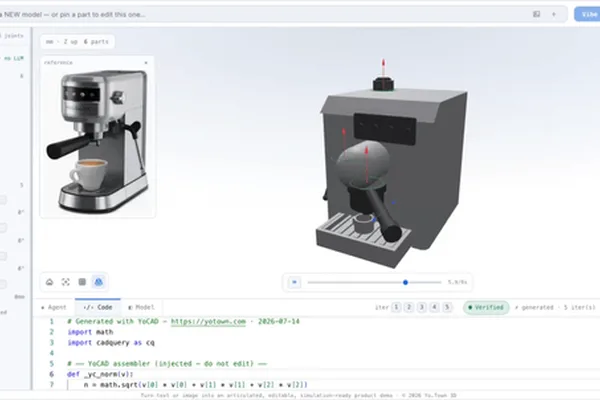Show iteration 3
The height and width of the screenshot is (400, 600).
(x=422, y=307)
